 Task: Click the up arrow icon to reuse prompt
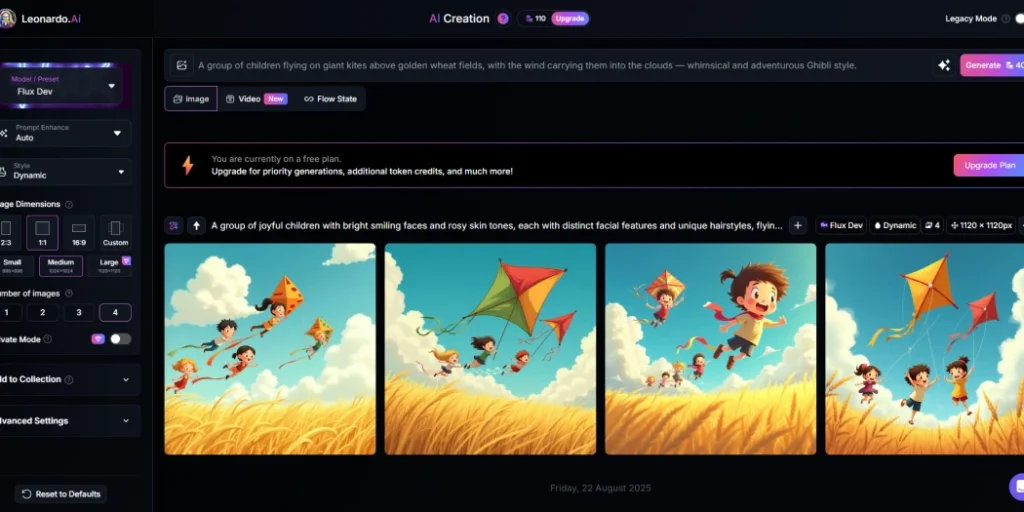click(x=196, y=226)
